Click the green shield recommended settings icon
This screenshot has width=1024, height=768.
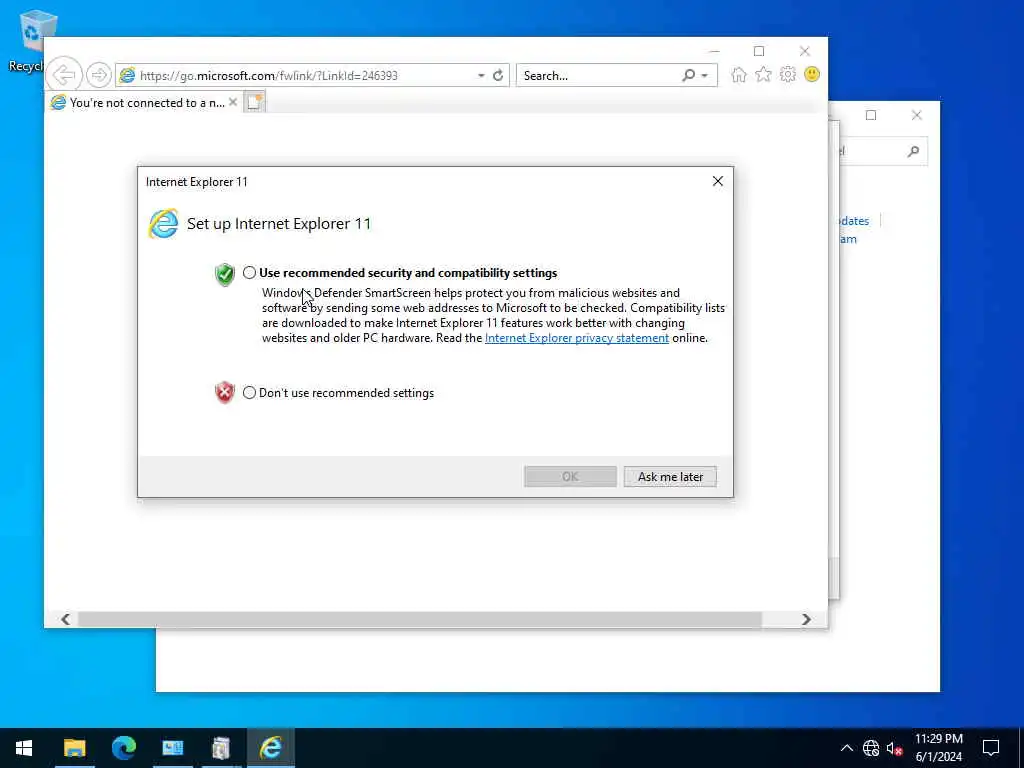tap(225, 274)
